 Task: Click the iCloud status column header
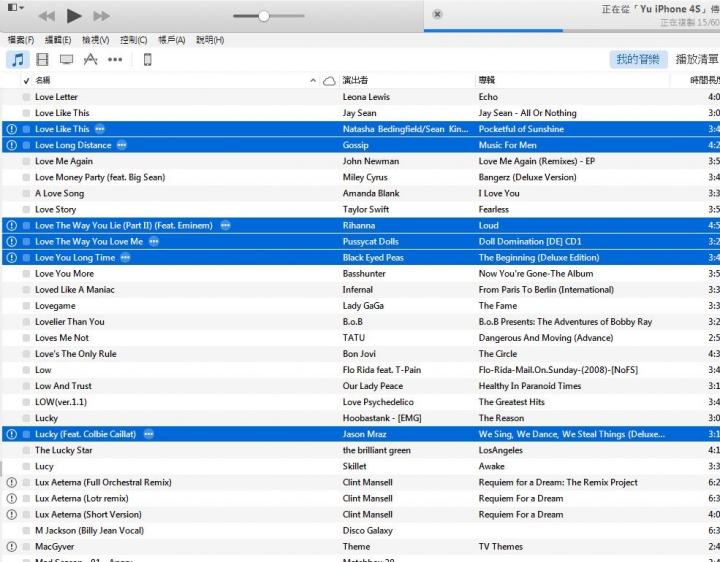coord(329,81)
